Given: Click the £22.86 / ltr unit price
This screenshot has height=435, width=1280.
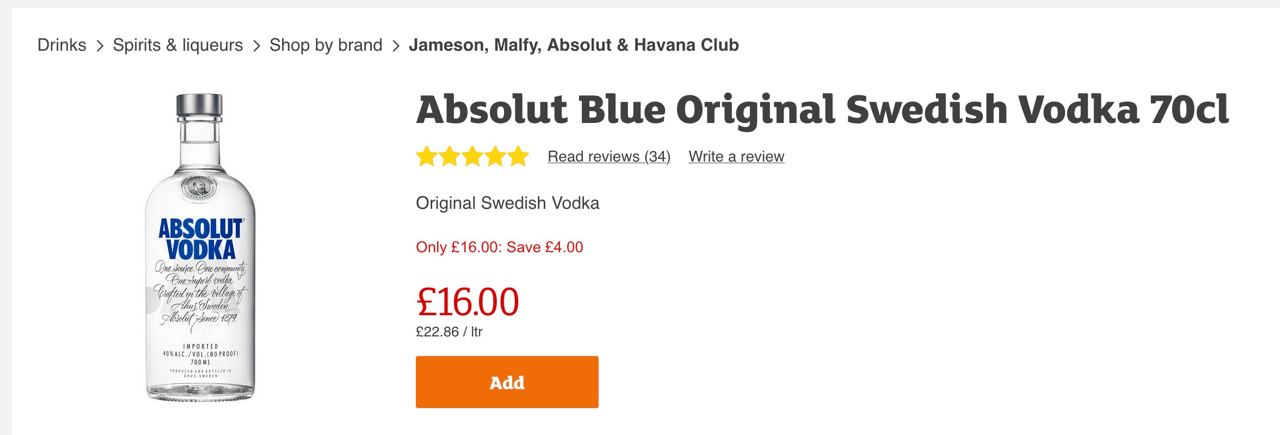Looking at the screenshot, I should pos(449,331).
